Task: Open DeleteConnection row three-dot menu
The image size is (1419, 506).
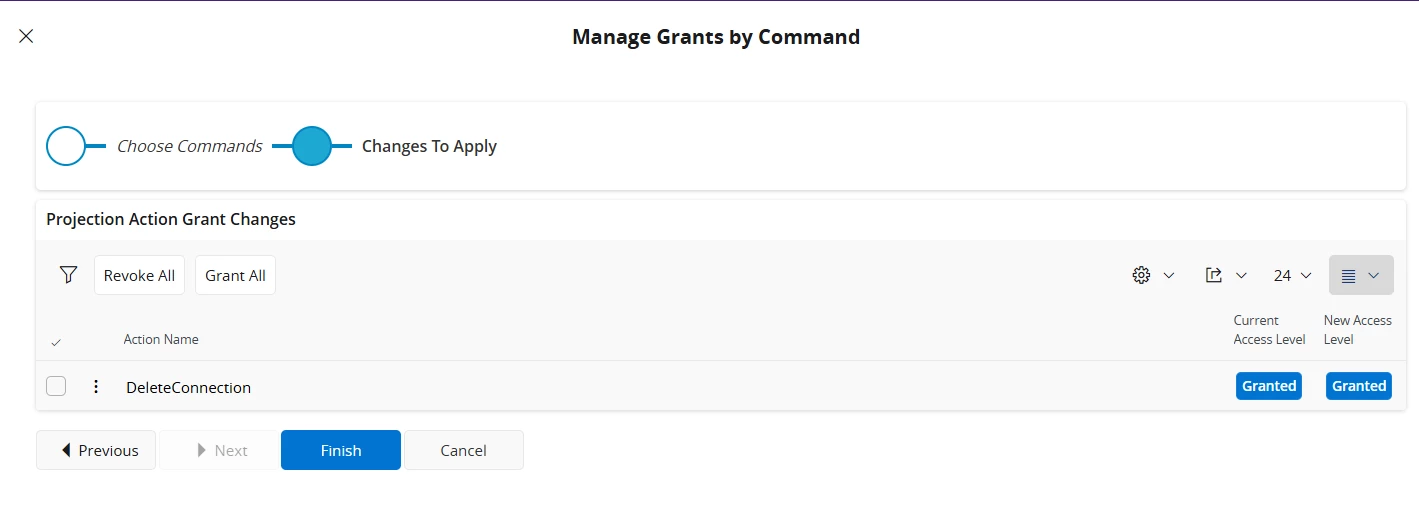Action: point(96,387)
